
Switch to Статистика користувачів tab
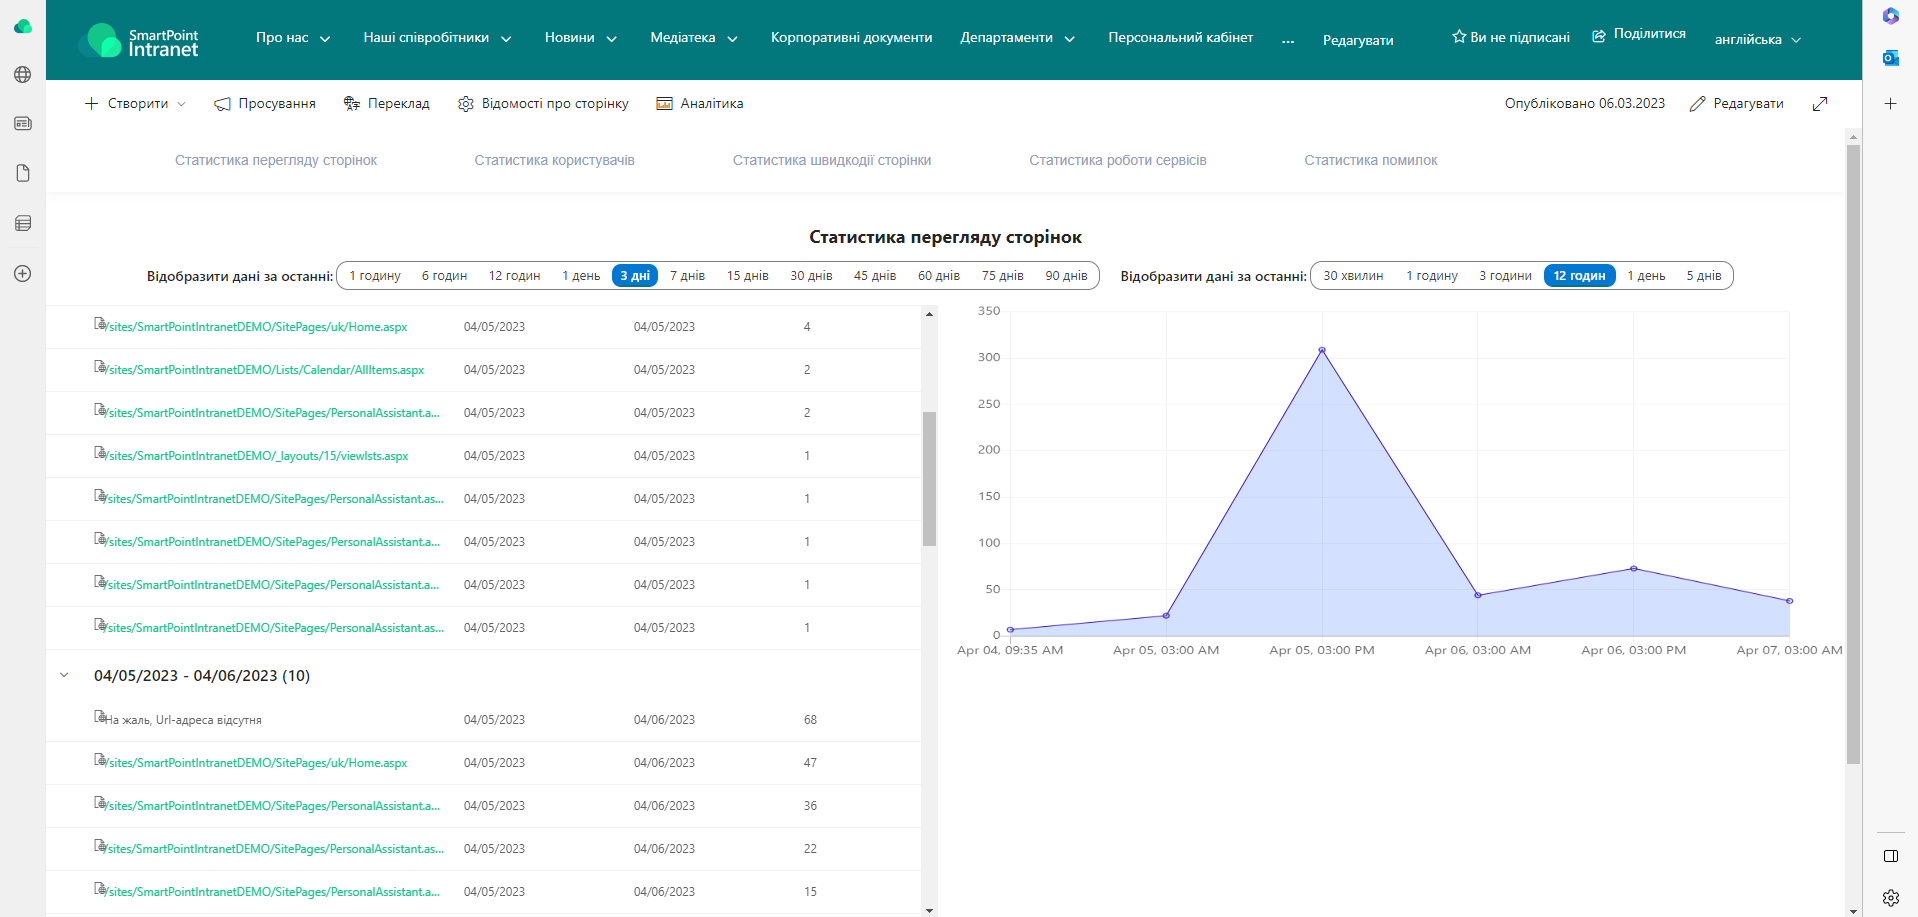click(554, 161)
